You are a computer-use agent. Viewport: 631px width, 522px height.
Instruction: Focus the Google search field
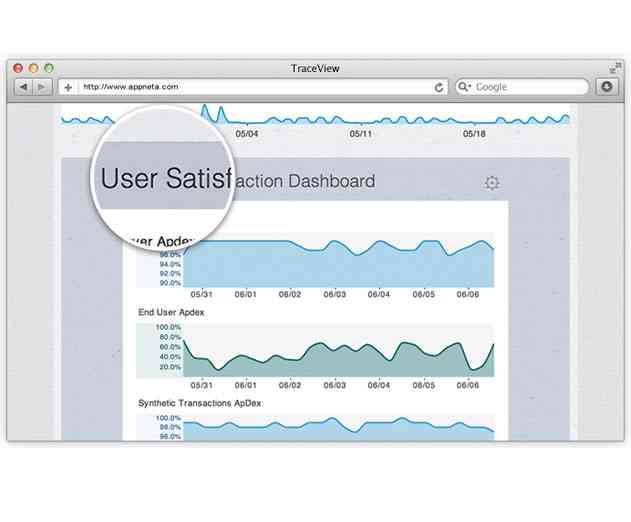[522, 87]
